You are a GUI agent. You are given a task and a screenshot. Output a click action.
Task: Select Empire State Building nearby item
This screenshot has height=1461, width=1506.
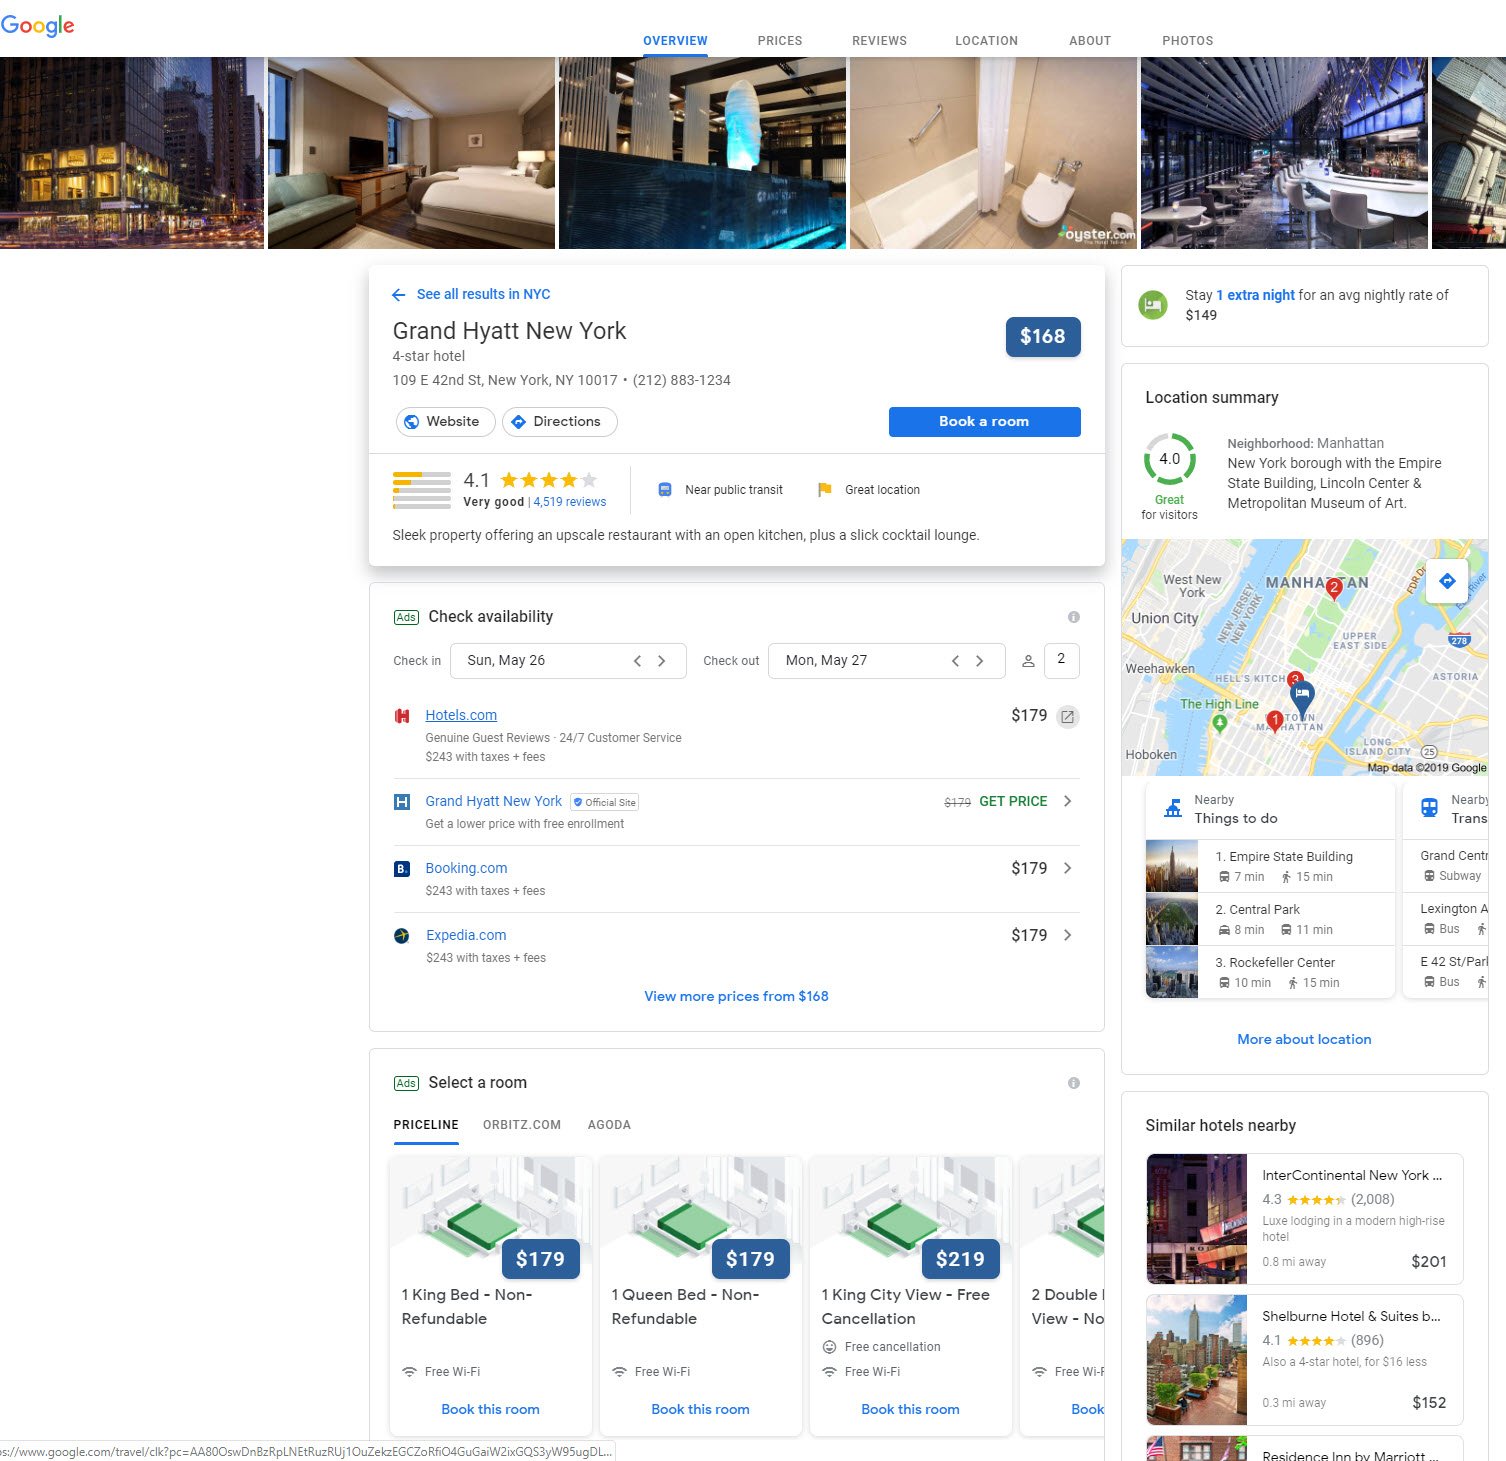pos(1270,866)
